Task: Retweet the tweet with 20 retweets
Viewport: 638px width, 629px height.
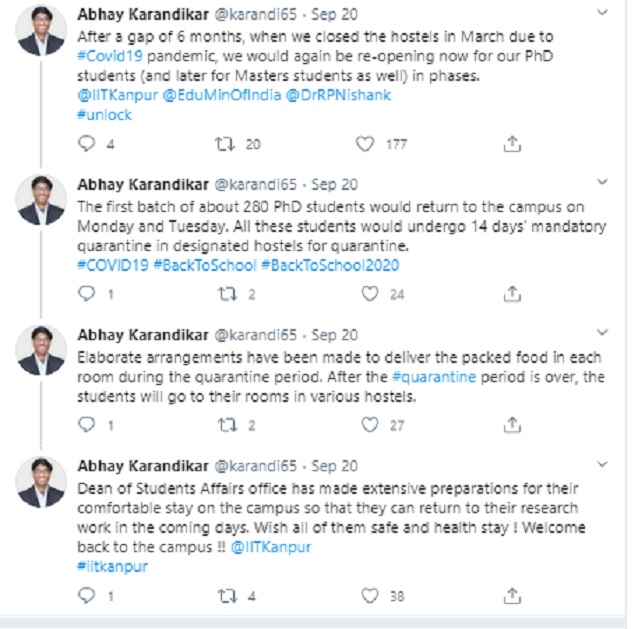Action: [x=225, y=144]
